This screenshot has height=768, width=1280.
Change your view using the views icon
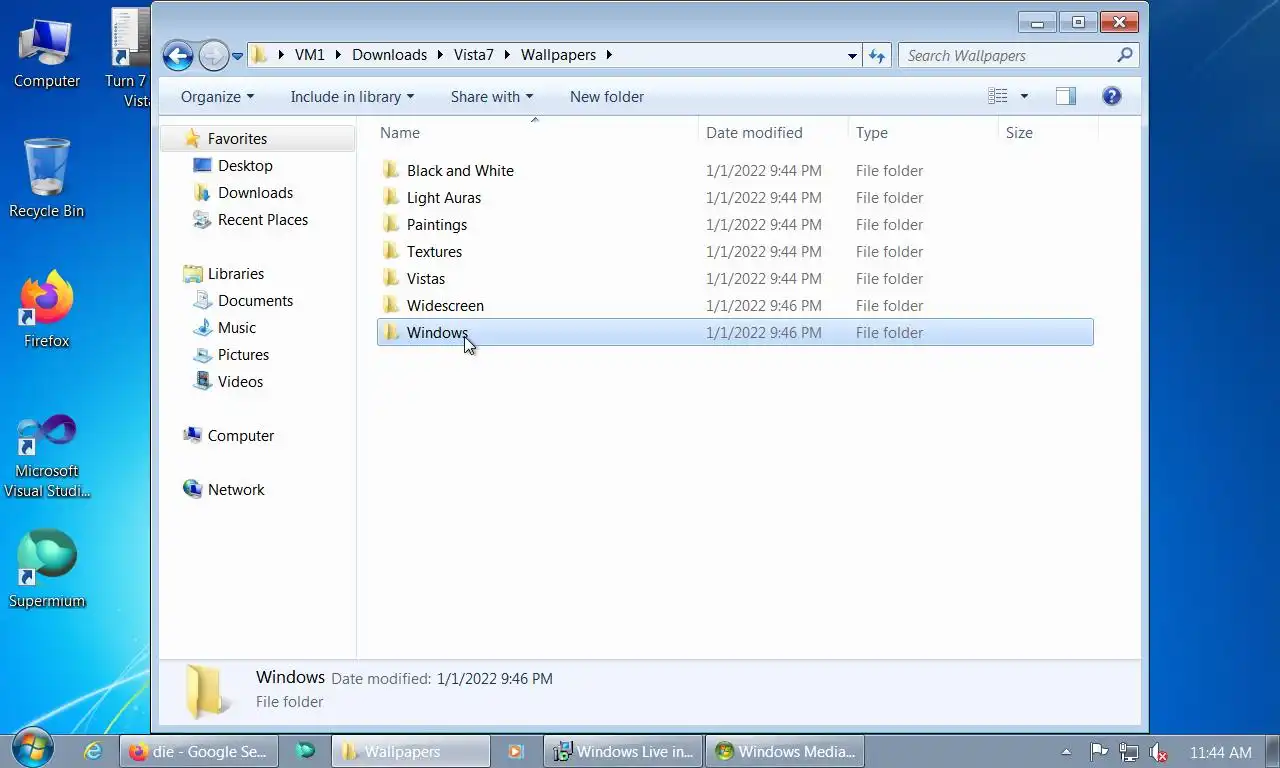click(x=998, y=97)
